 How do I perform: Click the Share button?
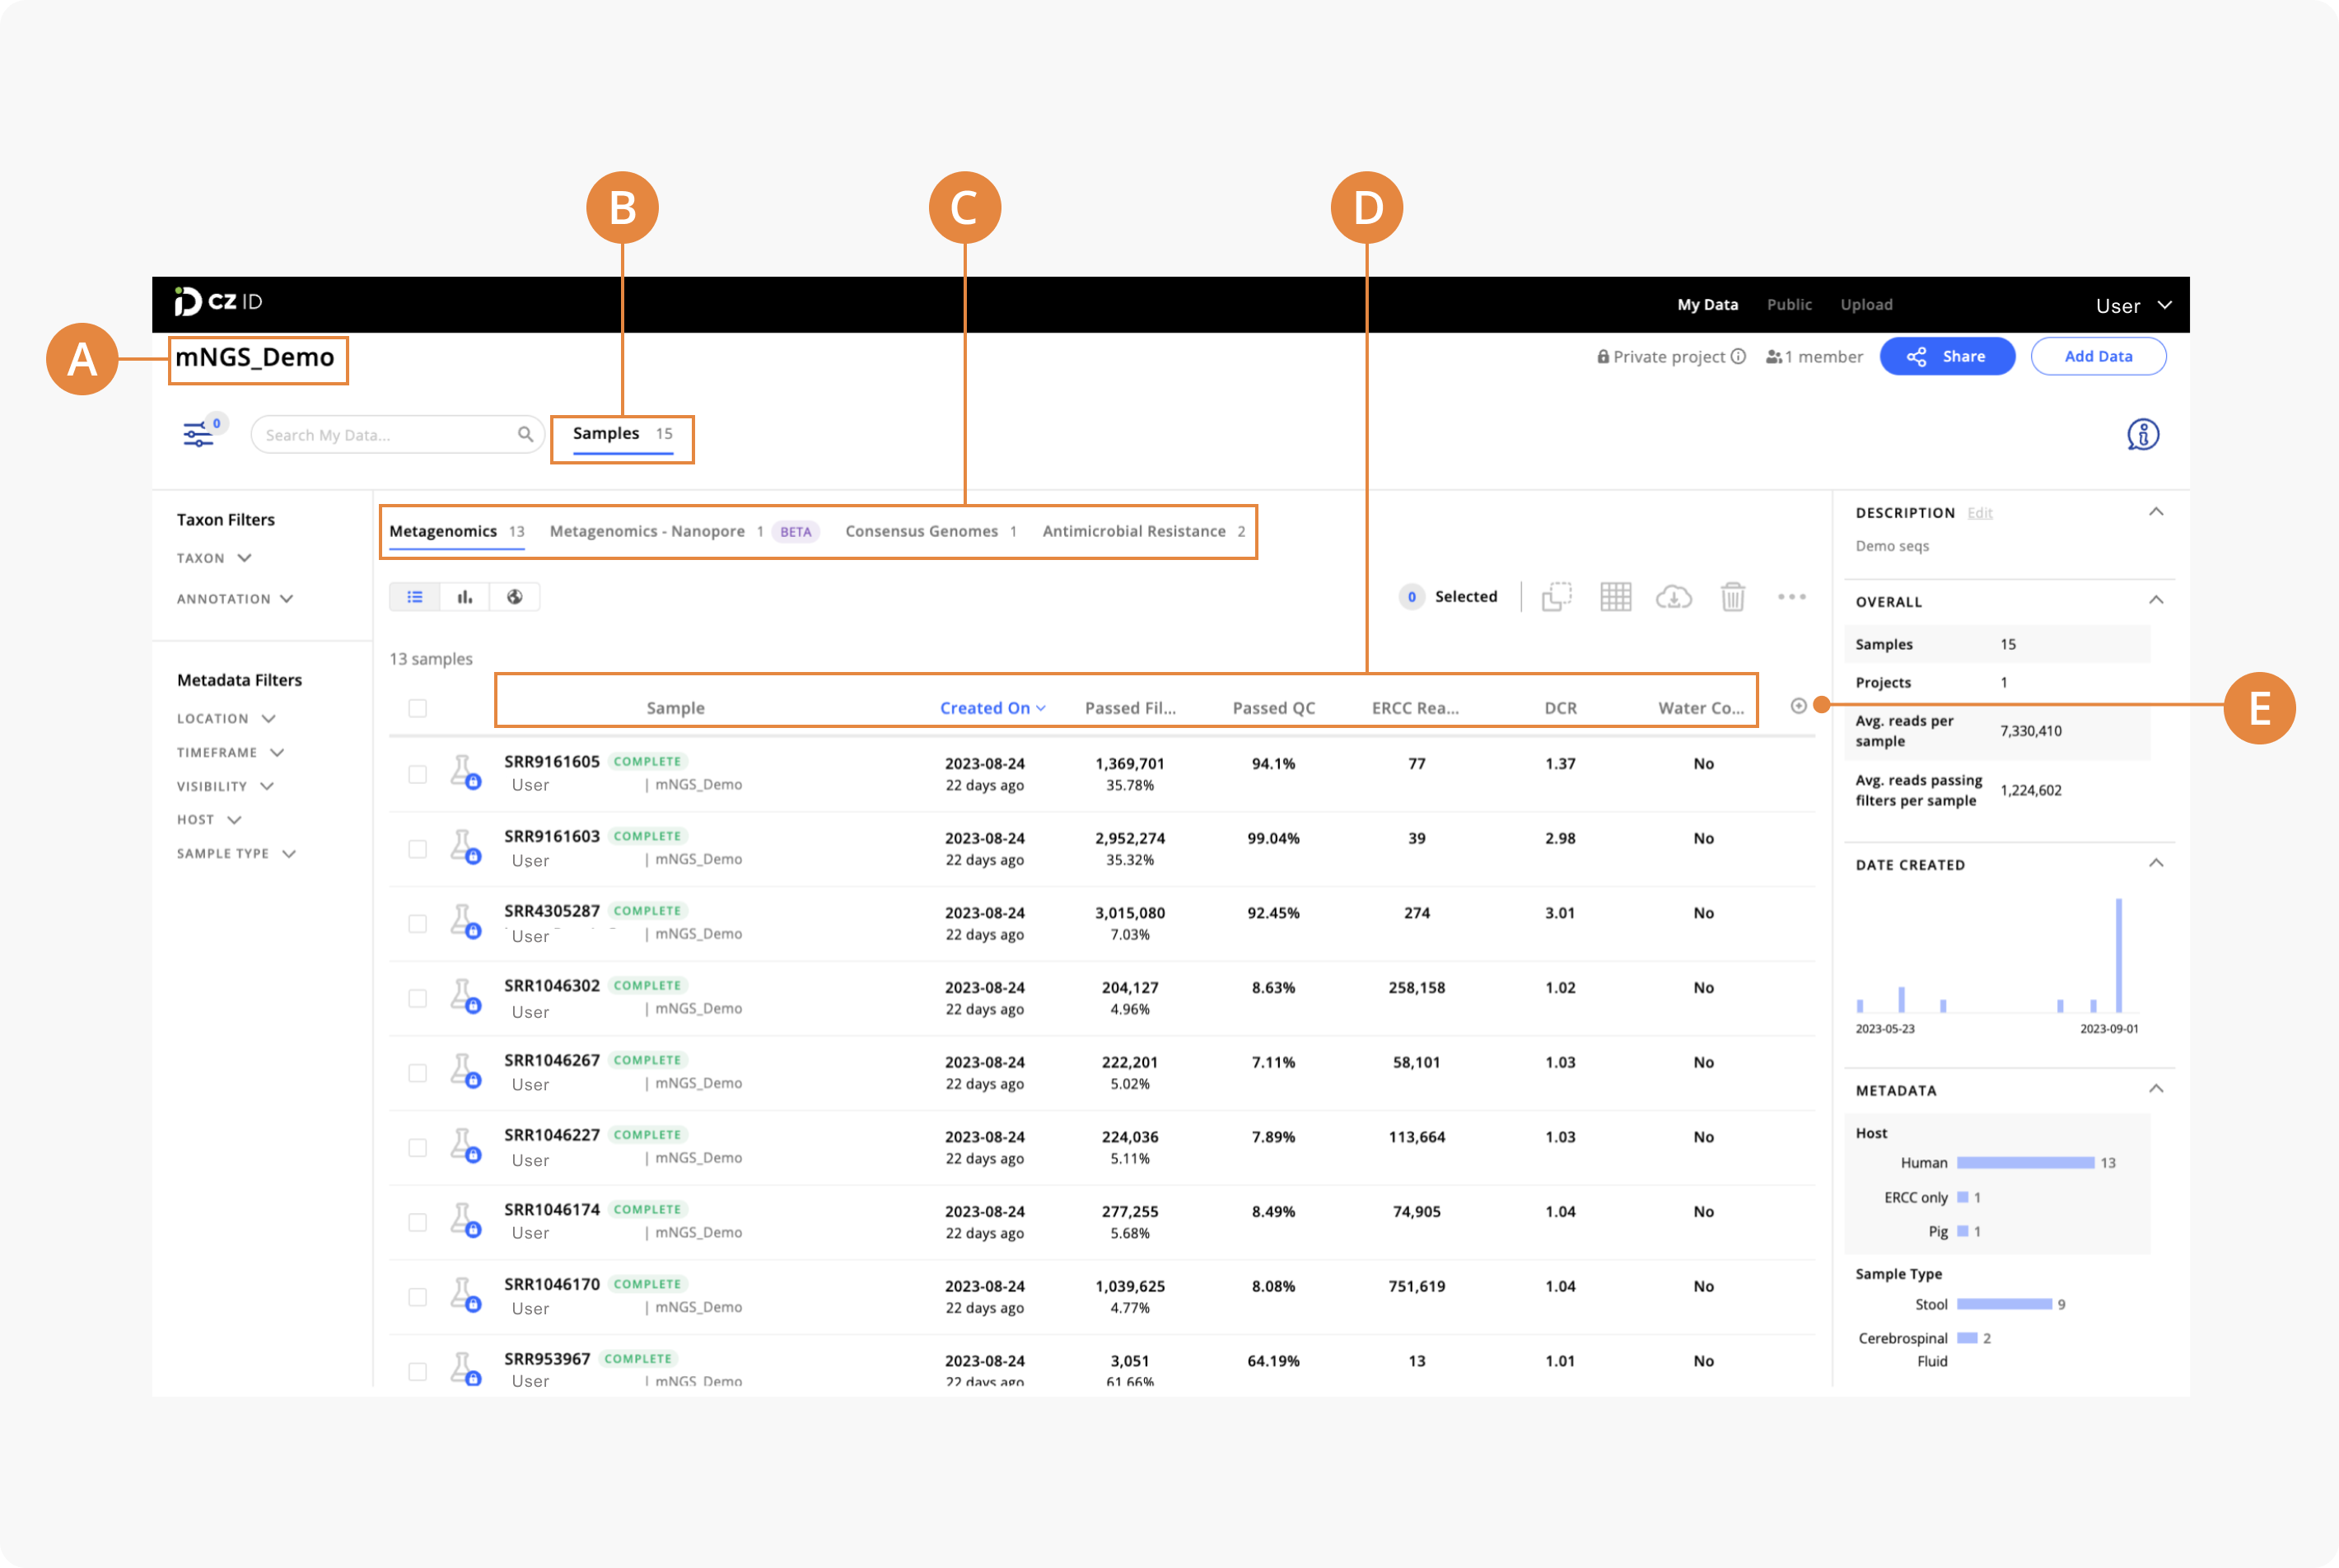(x=1946, y=356)
